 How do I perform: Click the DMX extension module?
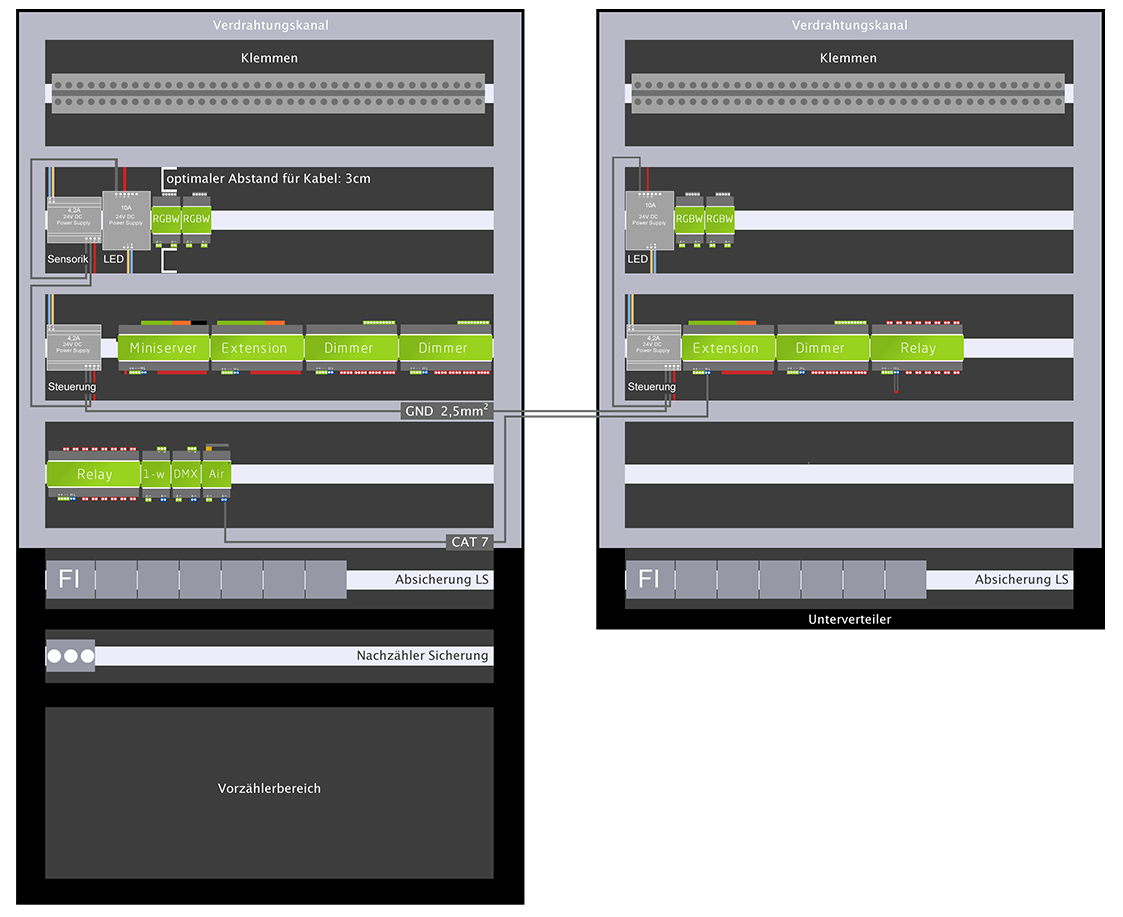click(x=185, y=474)
